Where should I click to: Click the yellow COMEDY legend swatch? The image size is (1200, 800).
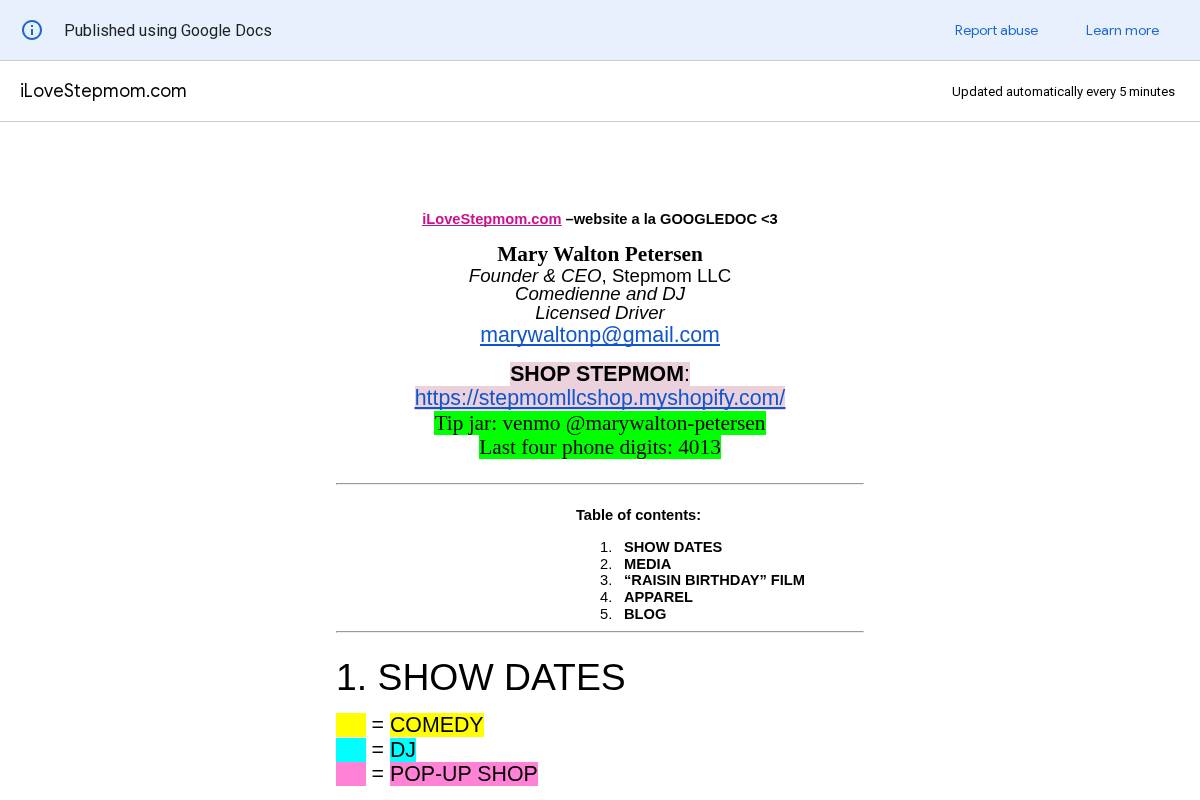(351, 724)
